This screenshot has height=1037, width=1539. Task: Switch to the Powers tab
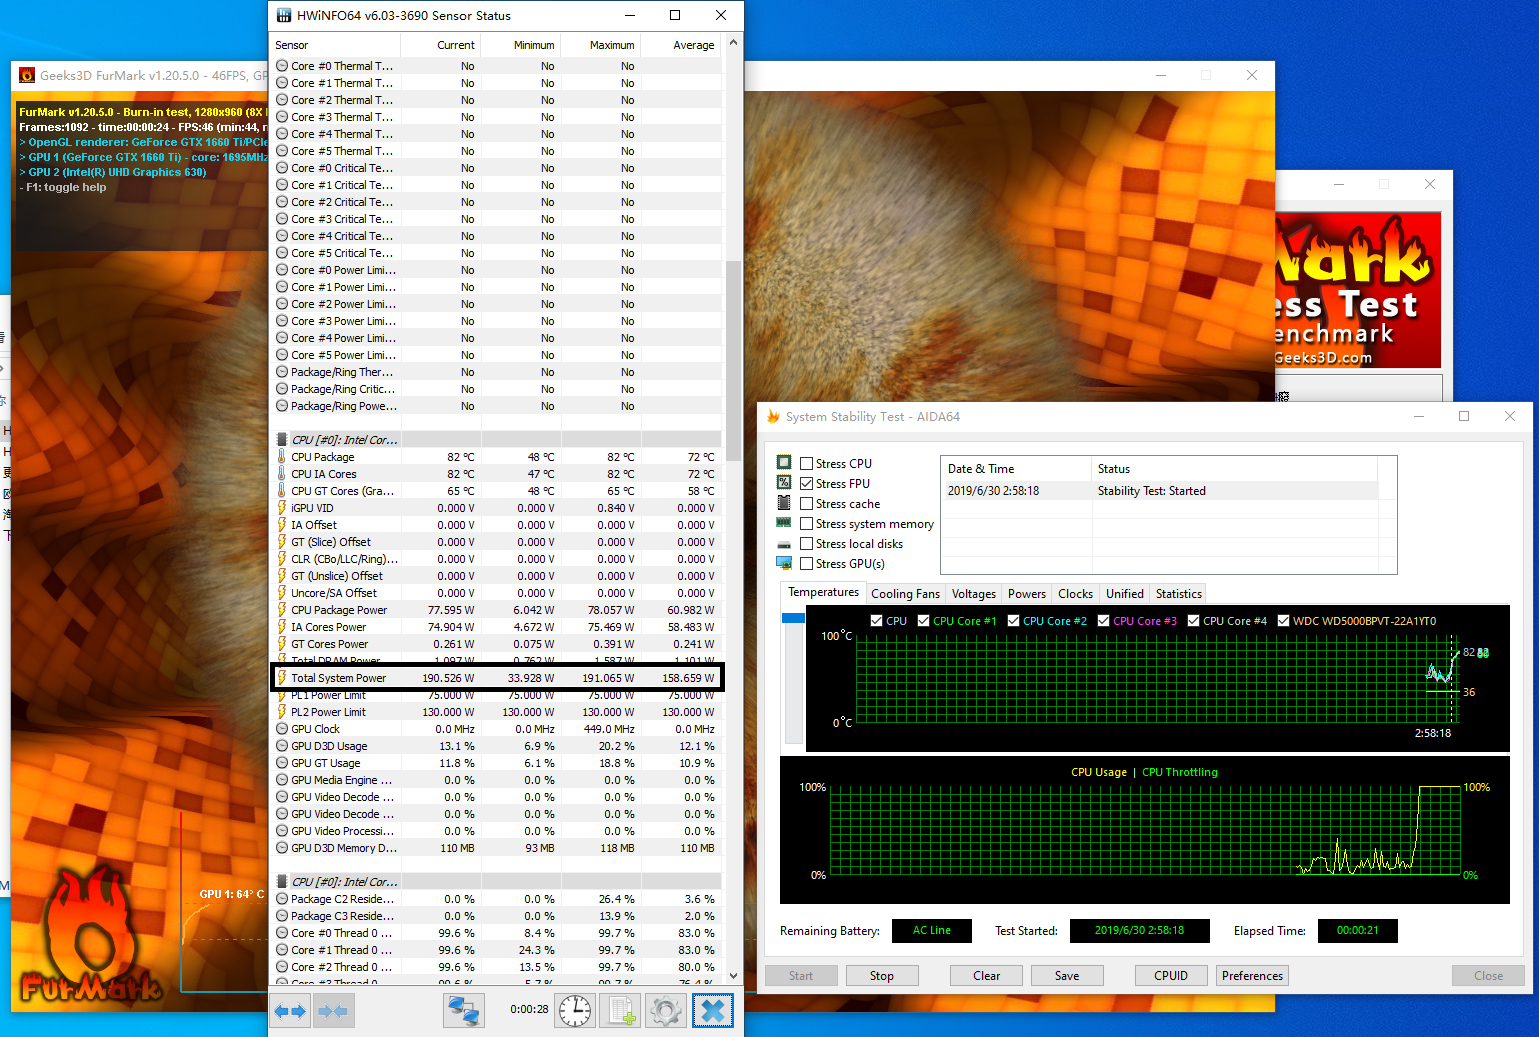pos(1026,594)
